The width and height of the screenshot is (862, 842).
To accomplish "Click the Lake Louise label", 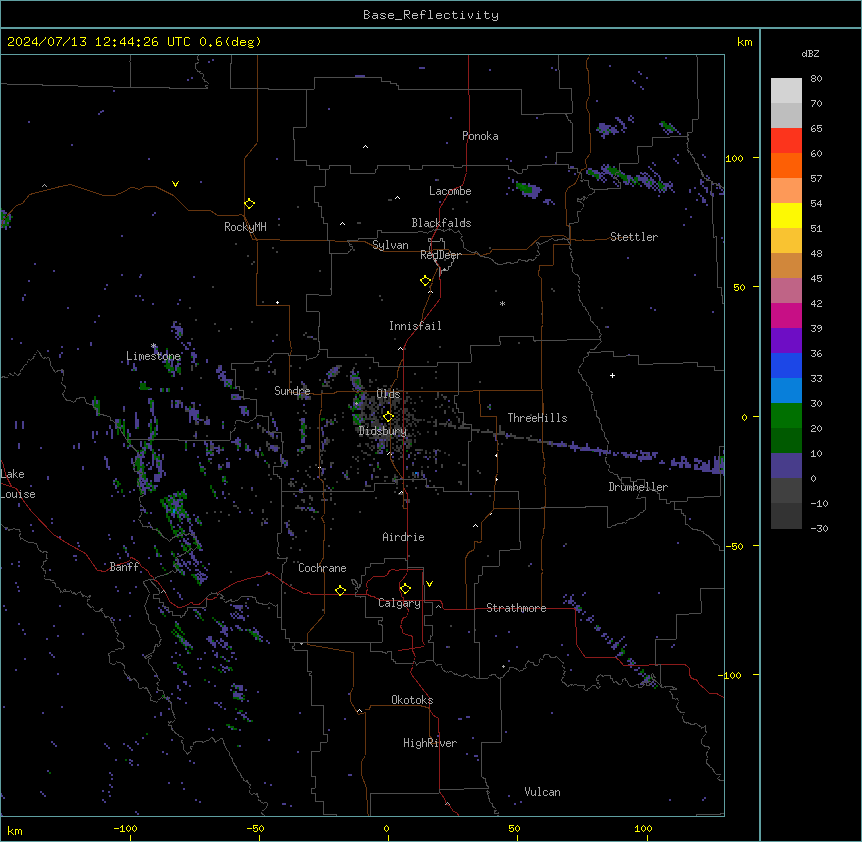I will (x=18, y=484).
